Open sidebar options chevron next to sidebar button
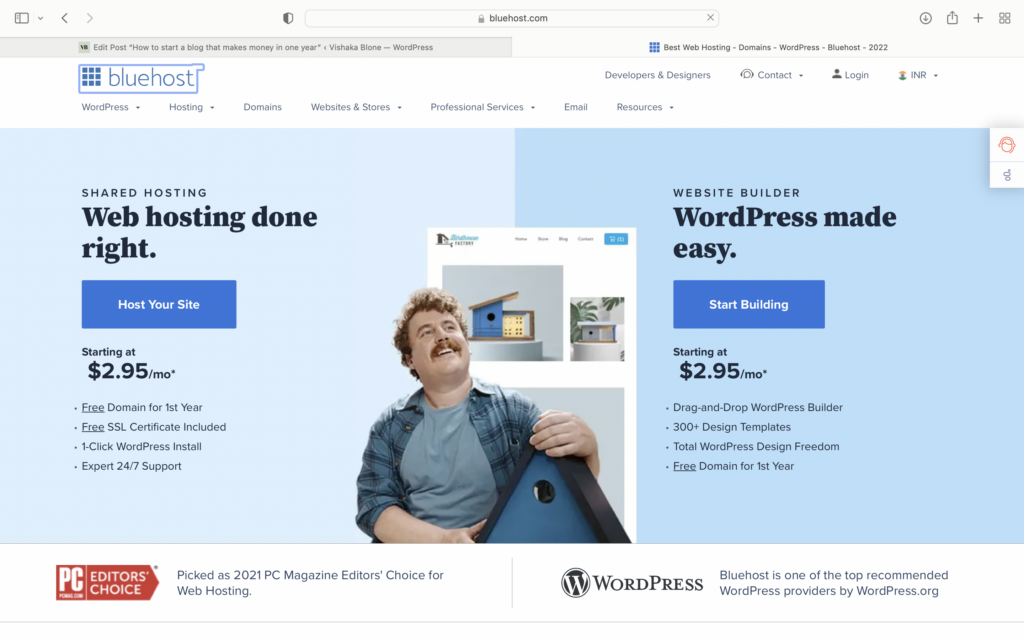 [x=40, y=18]
